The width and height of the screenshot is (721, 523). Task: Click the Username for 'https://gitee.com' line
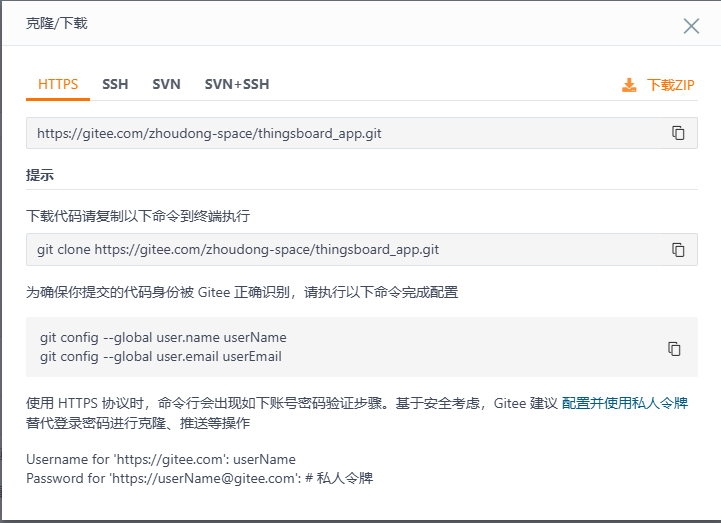(x=161, y=459)
